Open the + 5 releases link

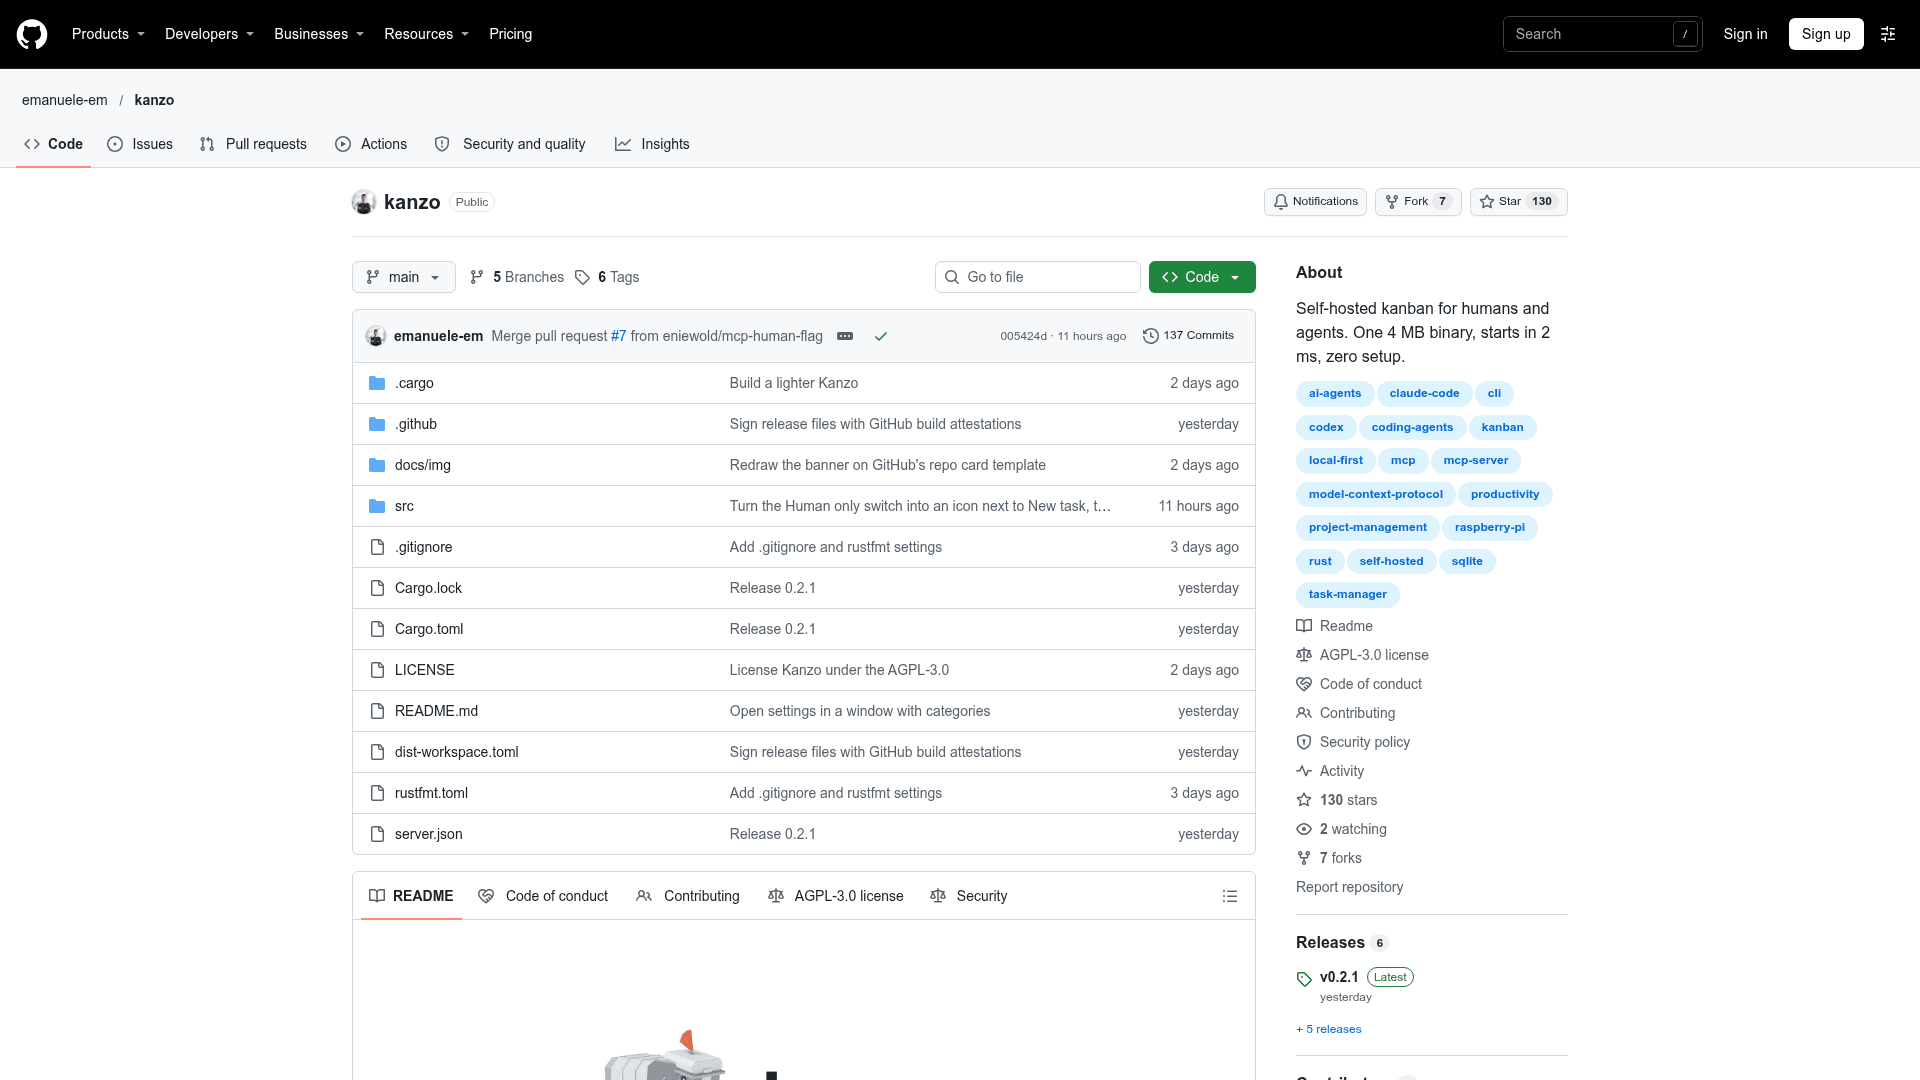[1329, 1029]
